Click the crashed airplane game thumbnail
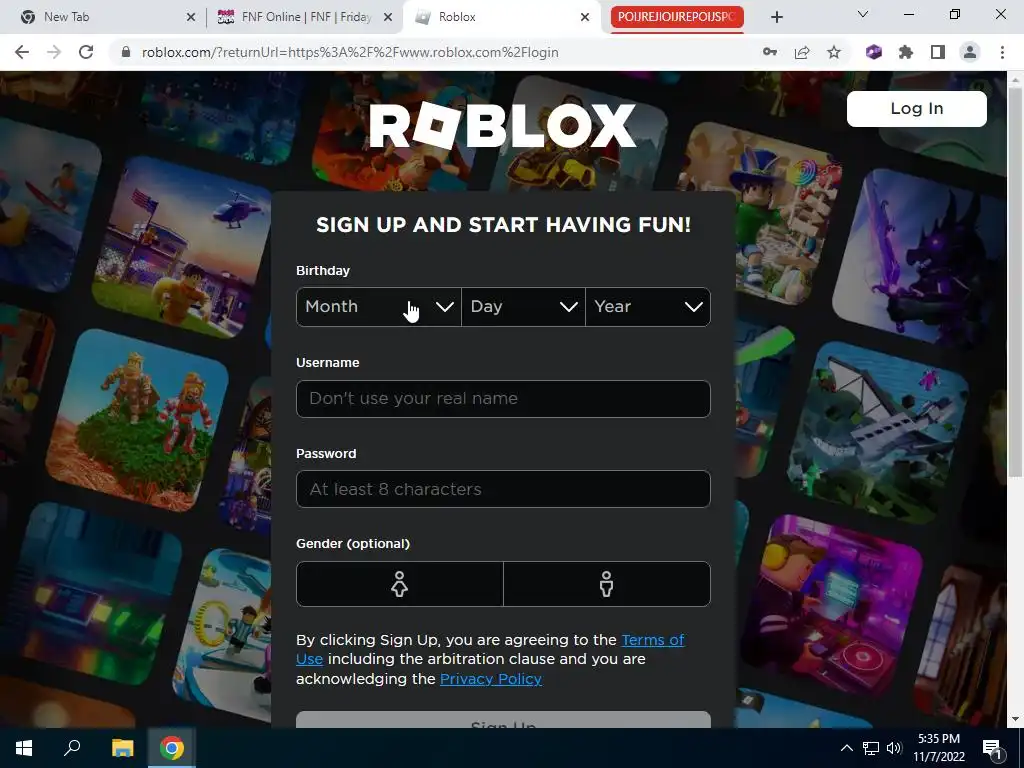The image size is (1024, 768). click(x=878, y=432)
